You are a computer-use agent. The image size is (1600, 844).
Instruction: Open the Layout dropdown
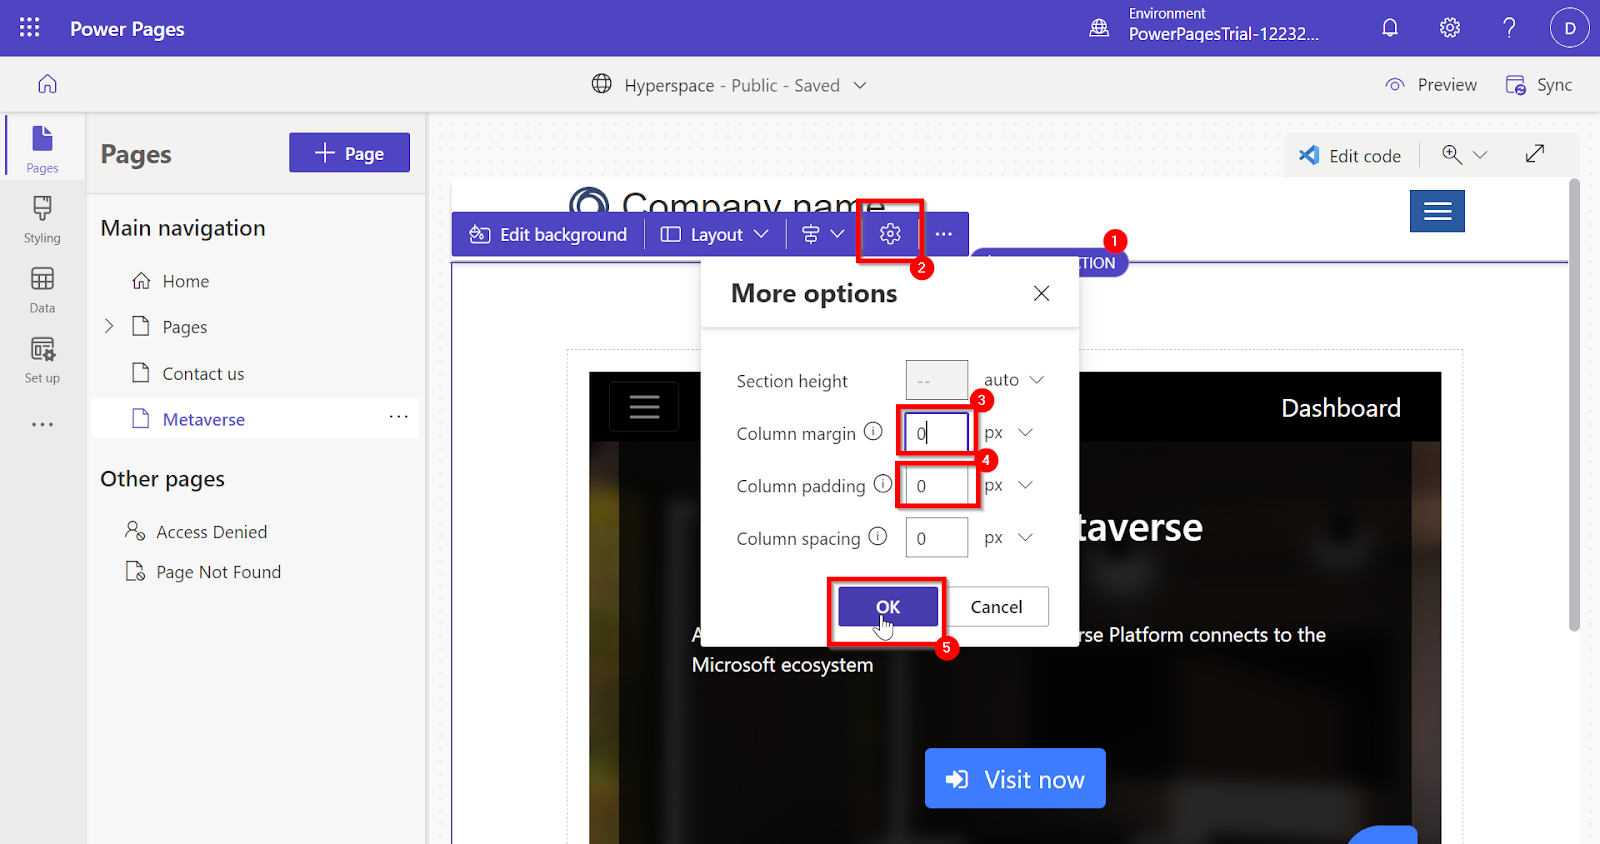coord(715,234)
